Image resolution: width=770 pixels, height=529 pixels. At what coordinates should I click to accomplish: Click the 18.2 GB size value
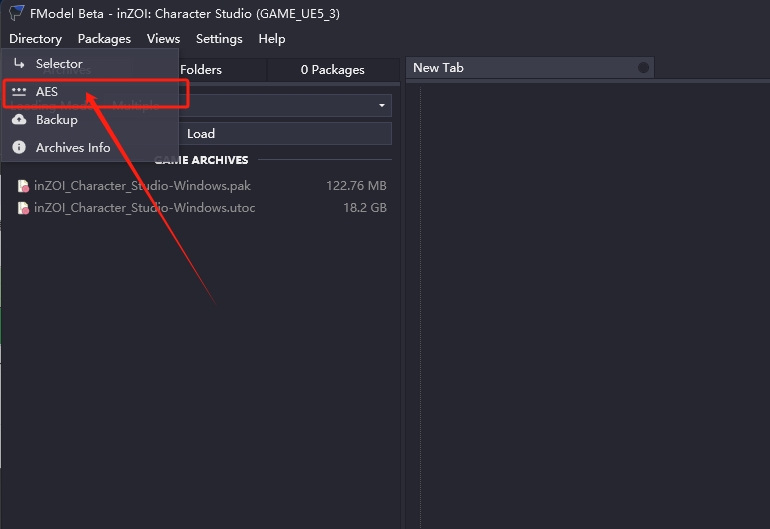click(x=364, y=208)
